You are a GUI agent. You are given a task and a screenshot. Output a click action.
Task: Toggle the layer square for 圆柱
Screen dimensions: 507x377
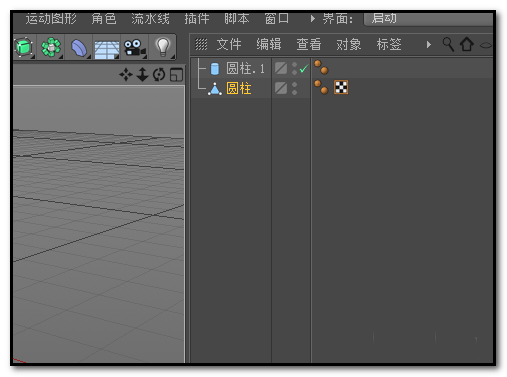click(281, 88)
